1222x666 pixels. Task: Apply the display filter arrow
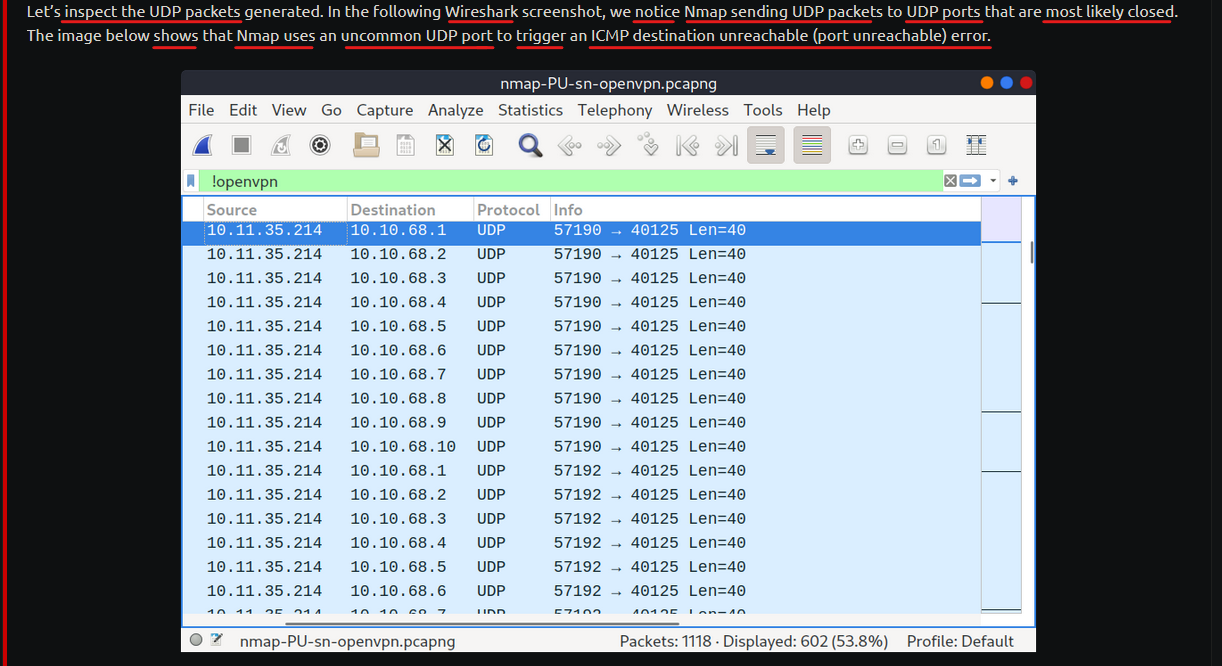pyautogui.click(x=968, y=181)
